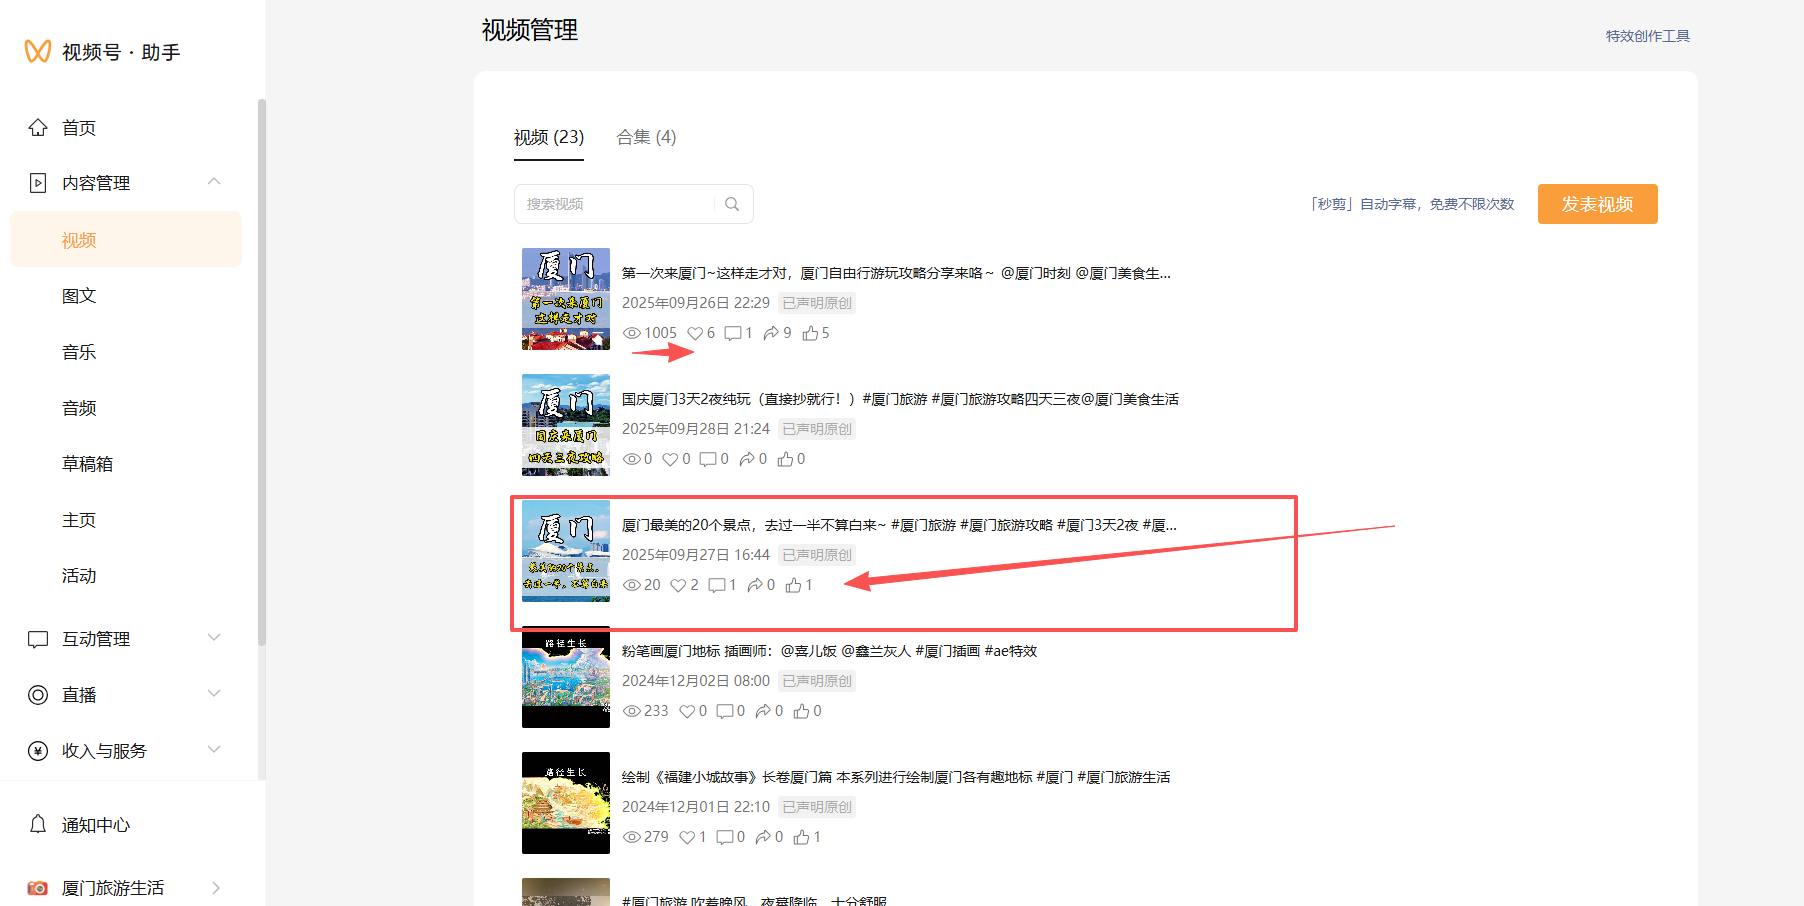Click thumbnail of 第一次来厦门 video

566,299
